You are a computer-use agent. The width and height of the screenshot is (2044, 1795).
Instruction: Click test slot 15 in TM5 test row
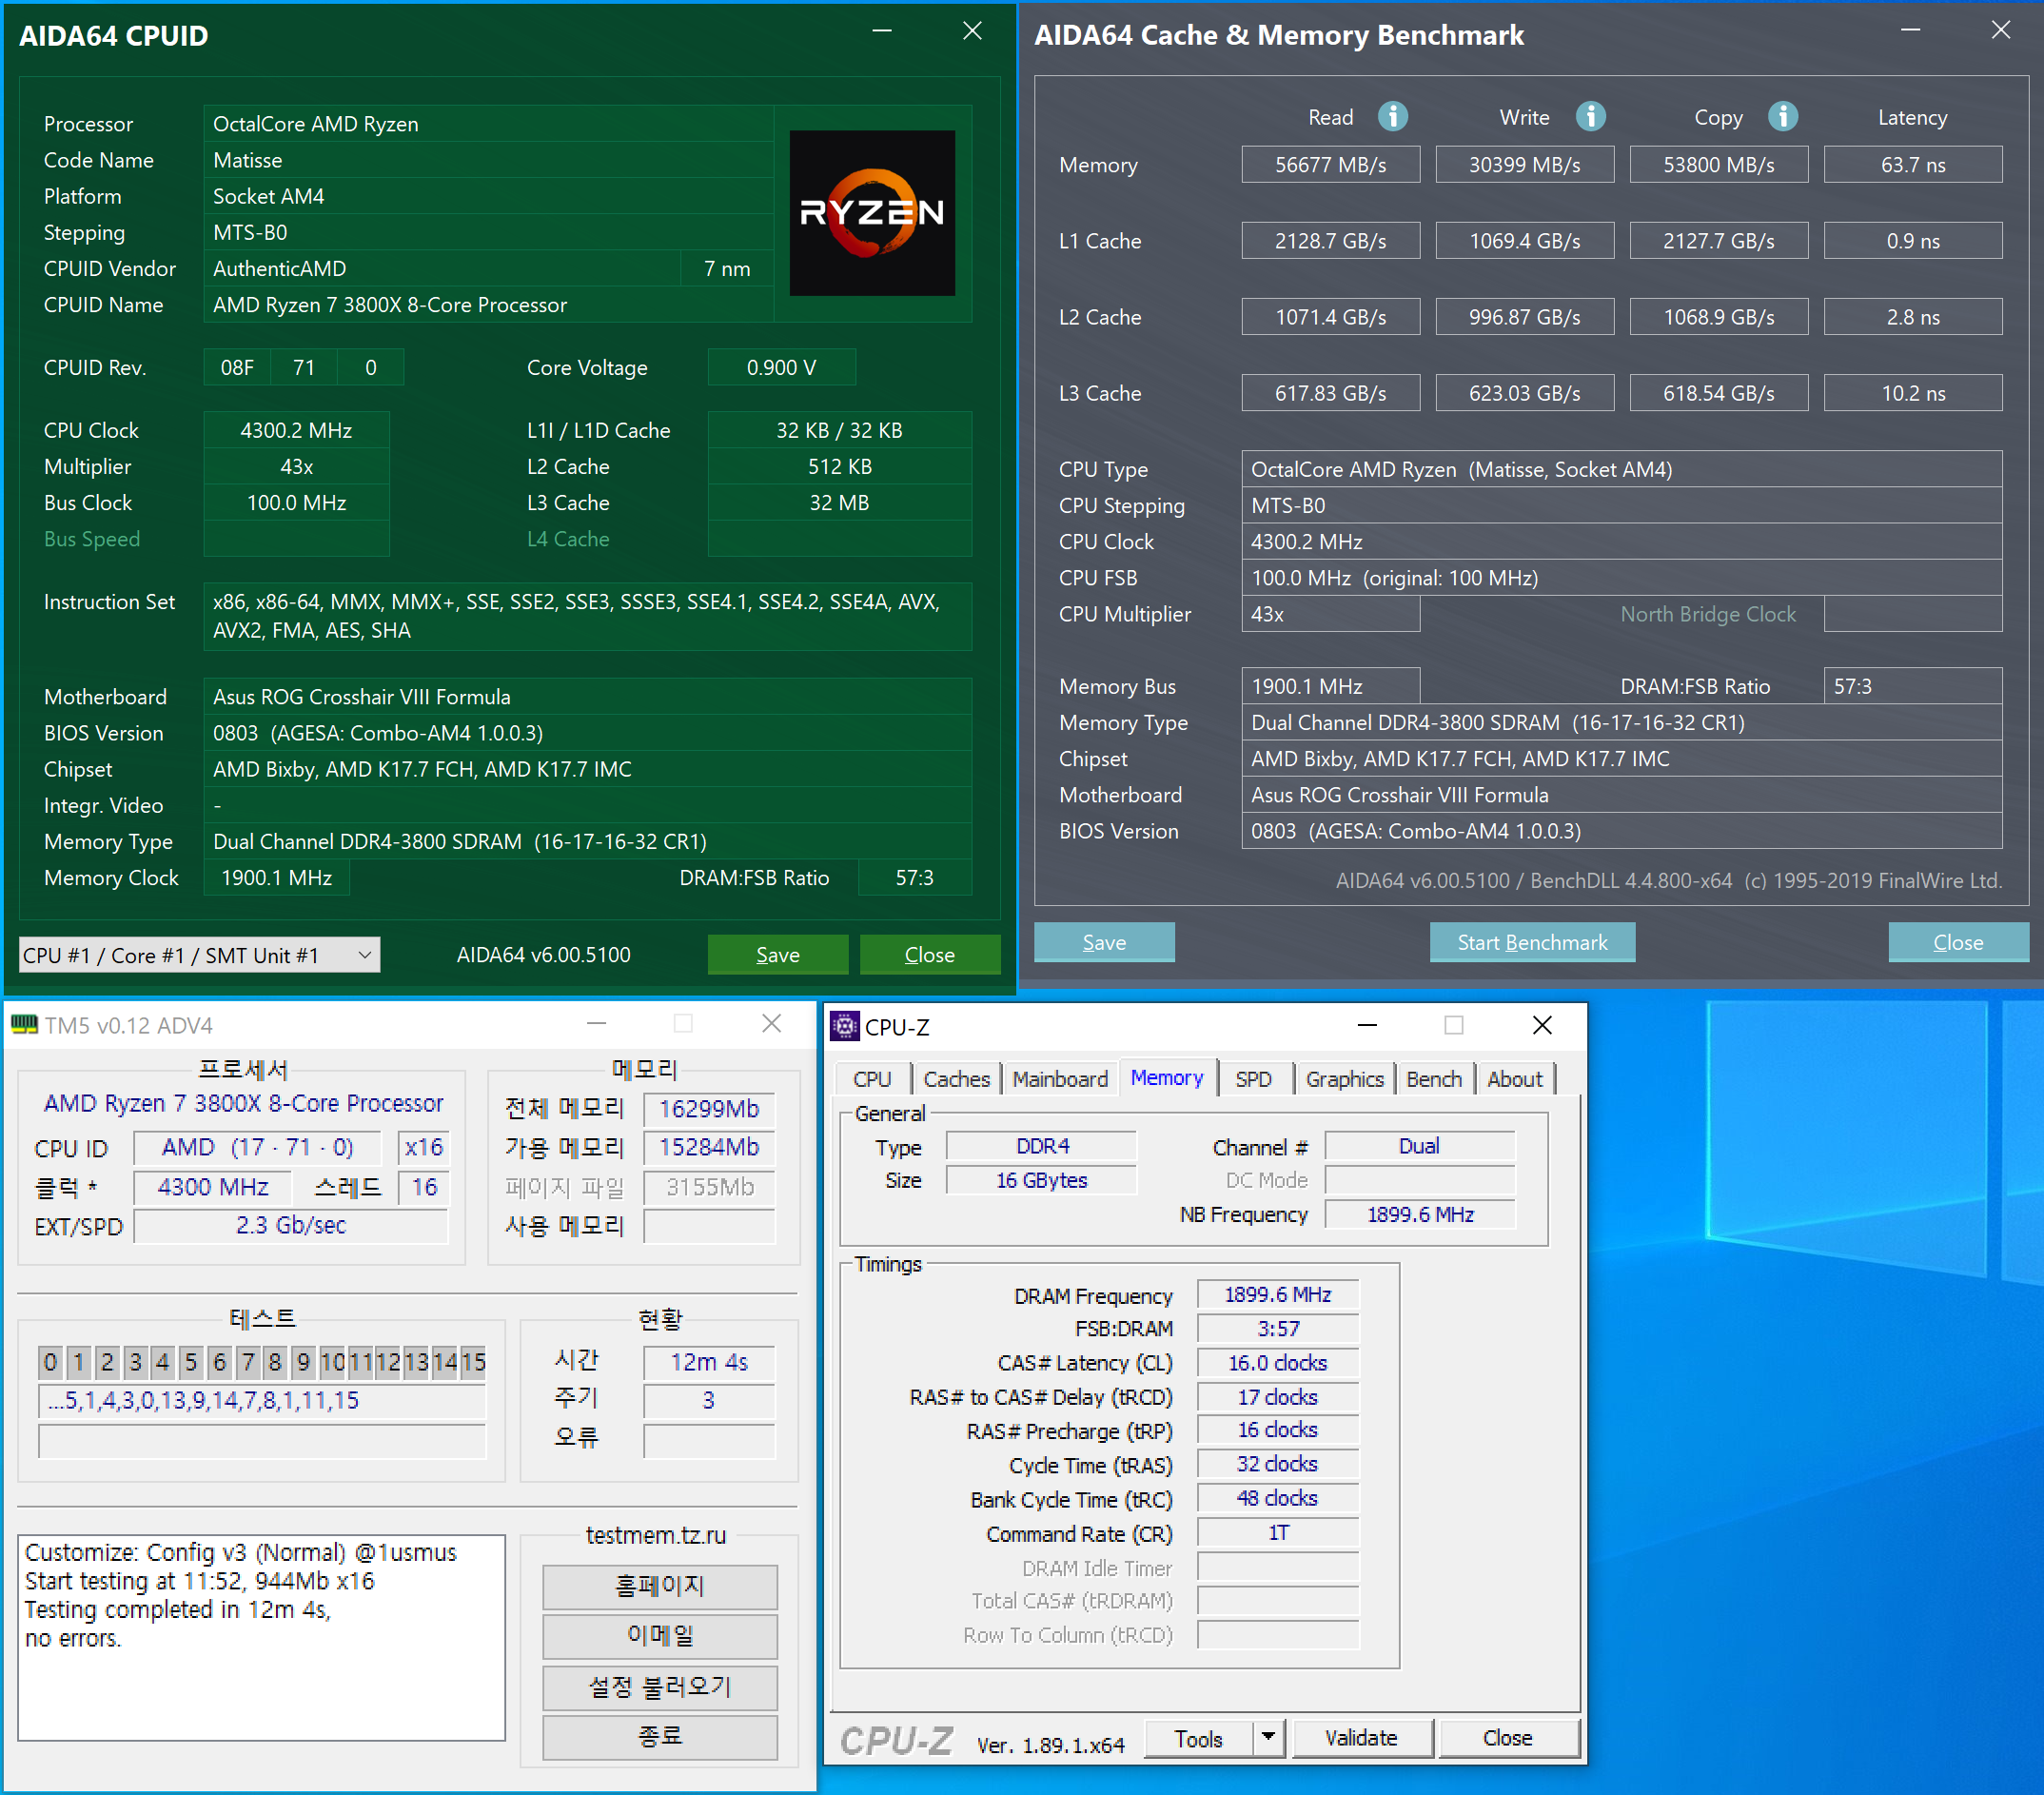pyautogui.click(x=473, y=1362)
